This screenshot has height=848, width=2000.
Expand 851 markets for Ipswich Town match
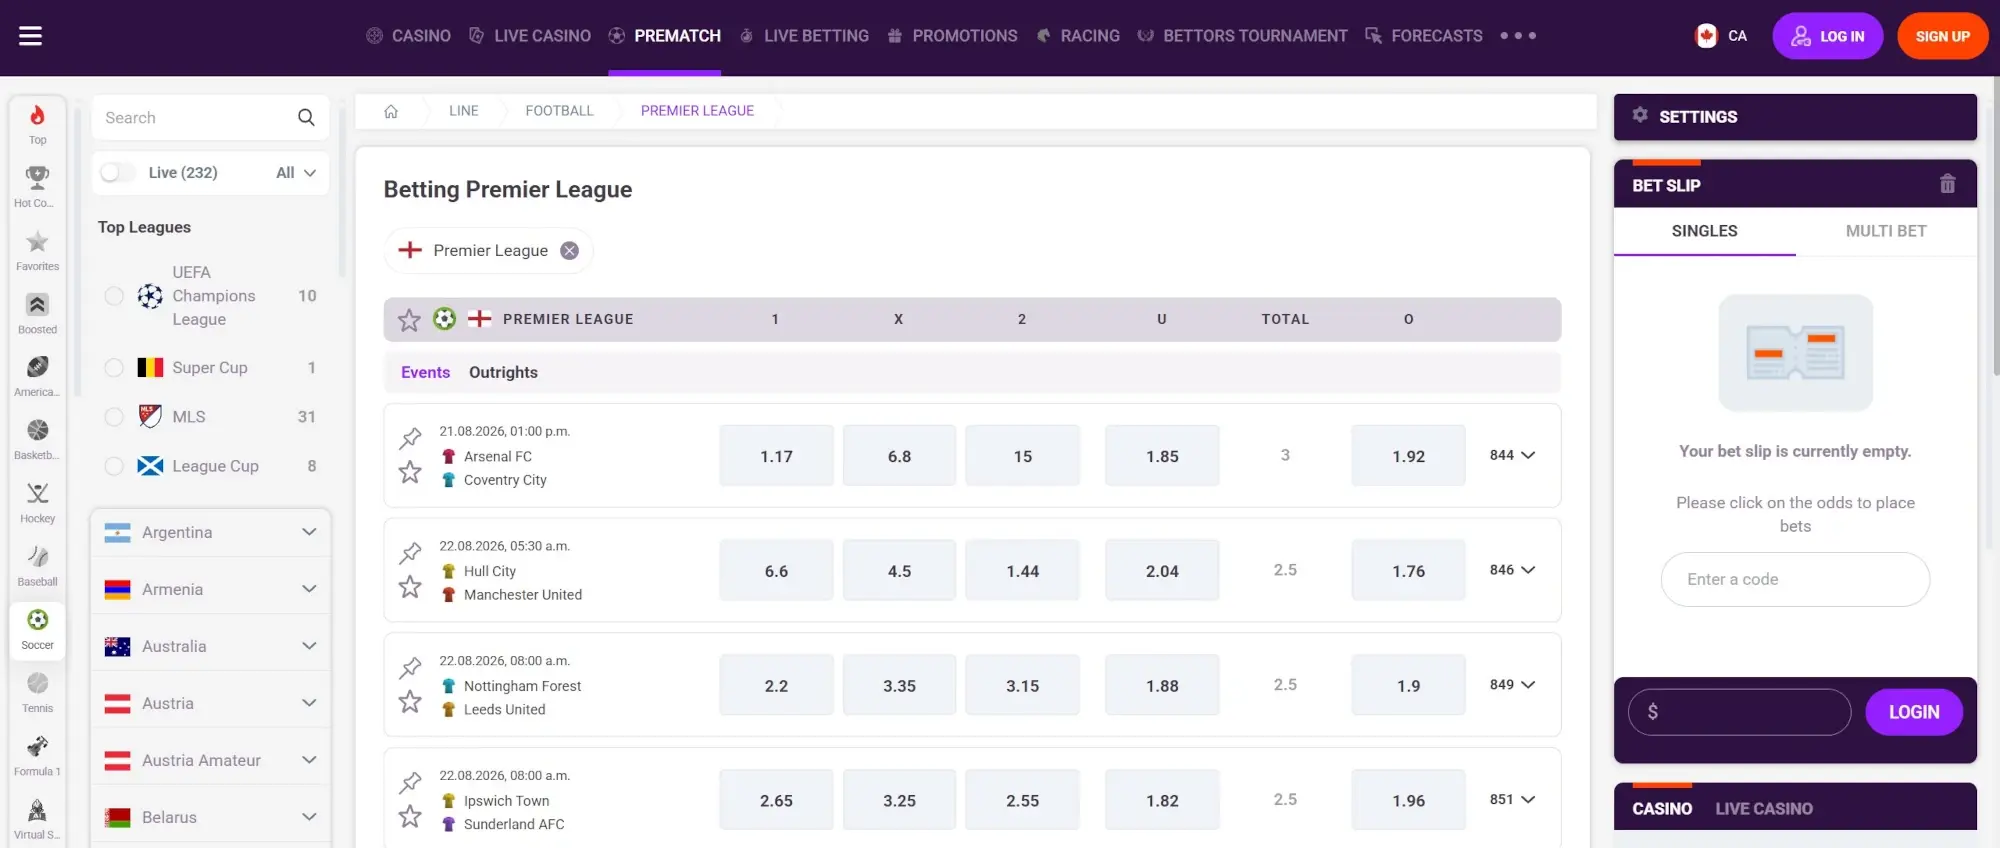tap(1512, 800)
